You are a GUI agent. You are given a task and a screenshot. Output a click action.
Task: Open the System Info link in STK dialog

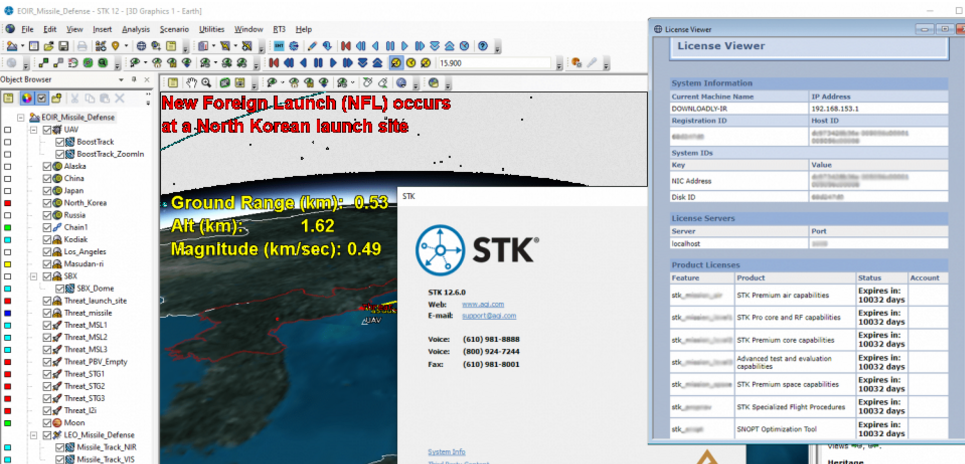tap(447, 452)
